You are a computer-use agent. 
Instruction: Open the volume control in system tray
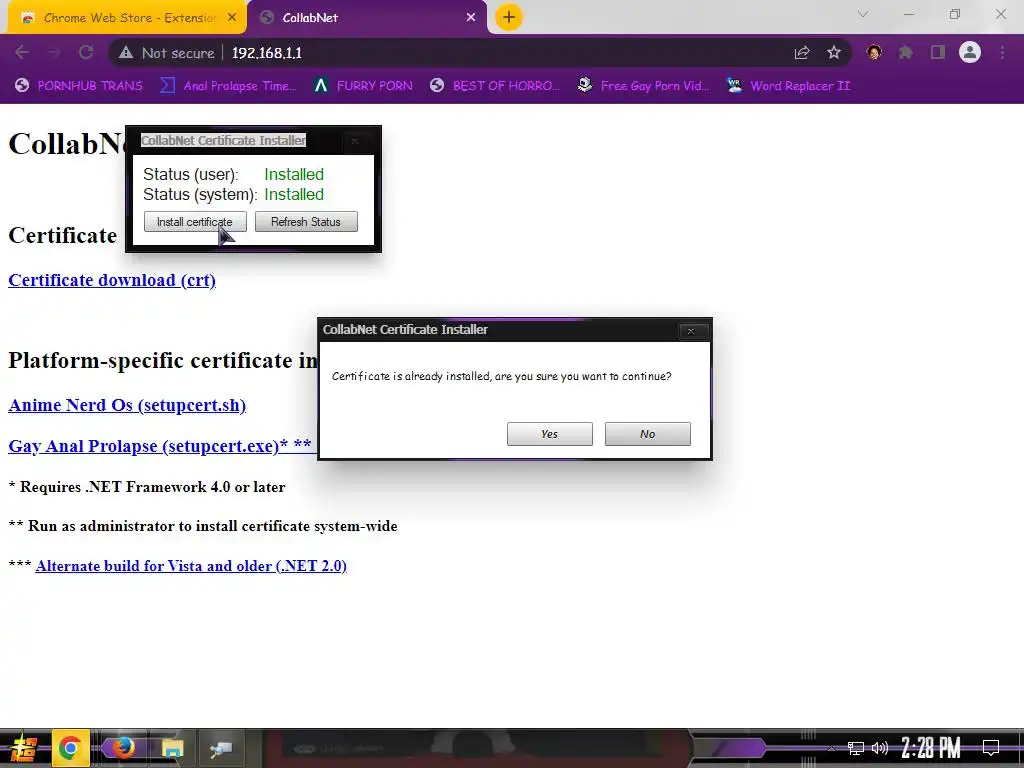880,748
